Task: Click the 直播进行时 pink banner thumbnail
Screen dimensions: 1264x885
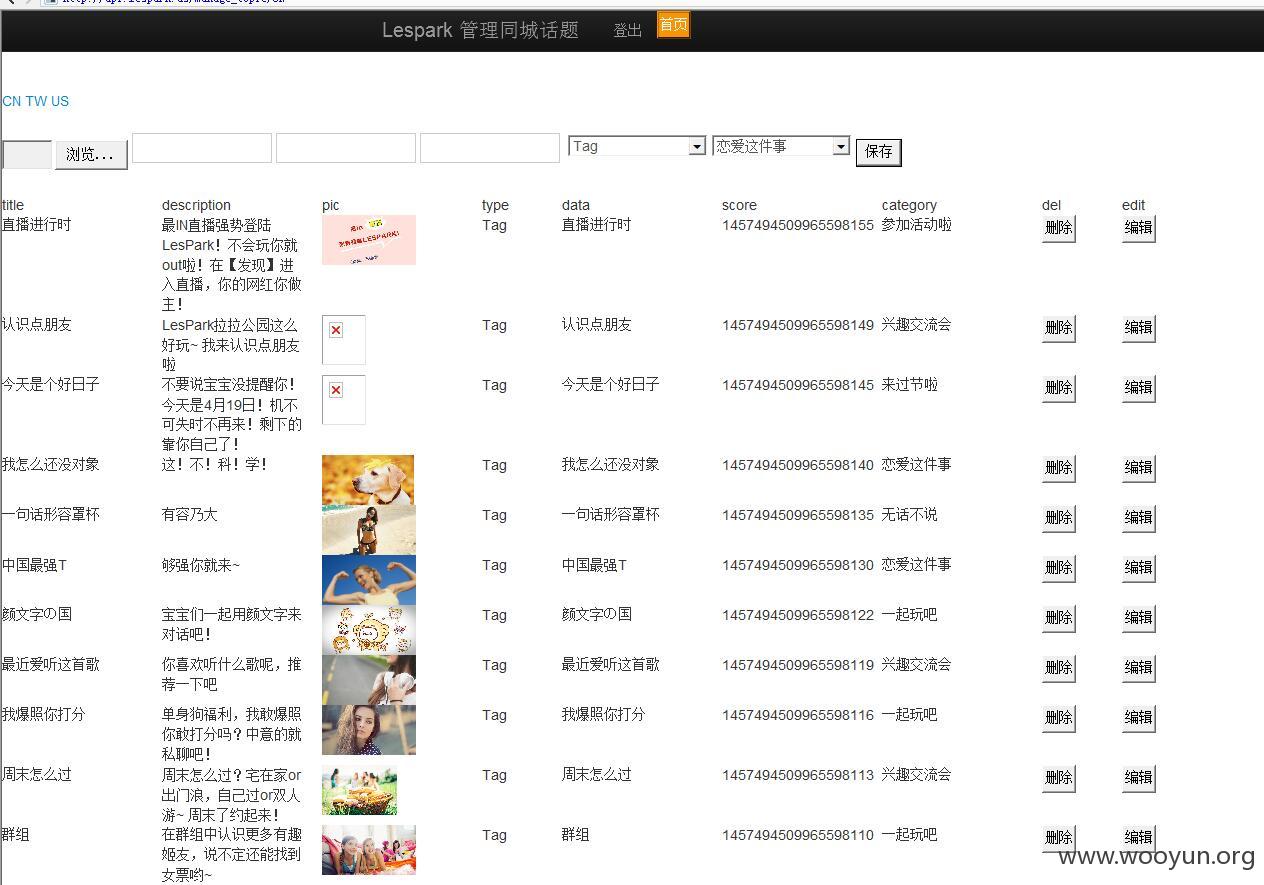Action: pos(369,240)
